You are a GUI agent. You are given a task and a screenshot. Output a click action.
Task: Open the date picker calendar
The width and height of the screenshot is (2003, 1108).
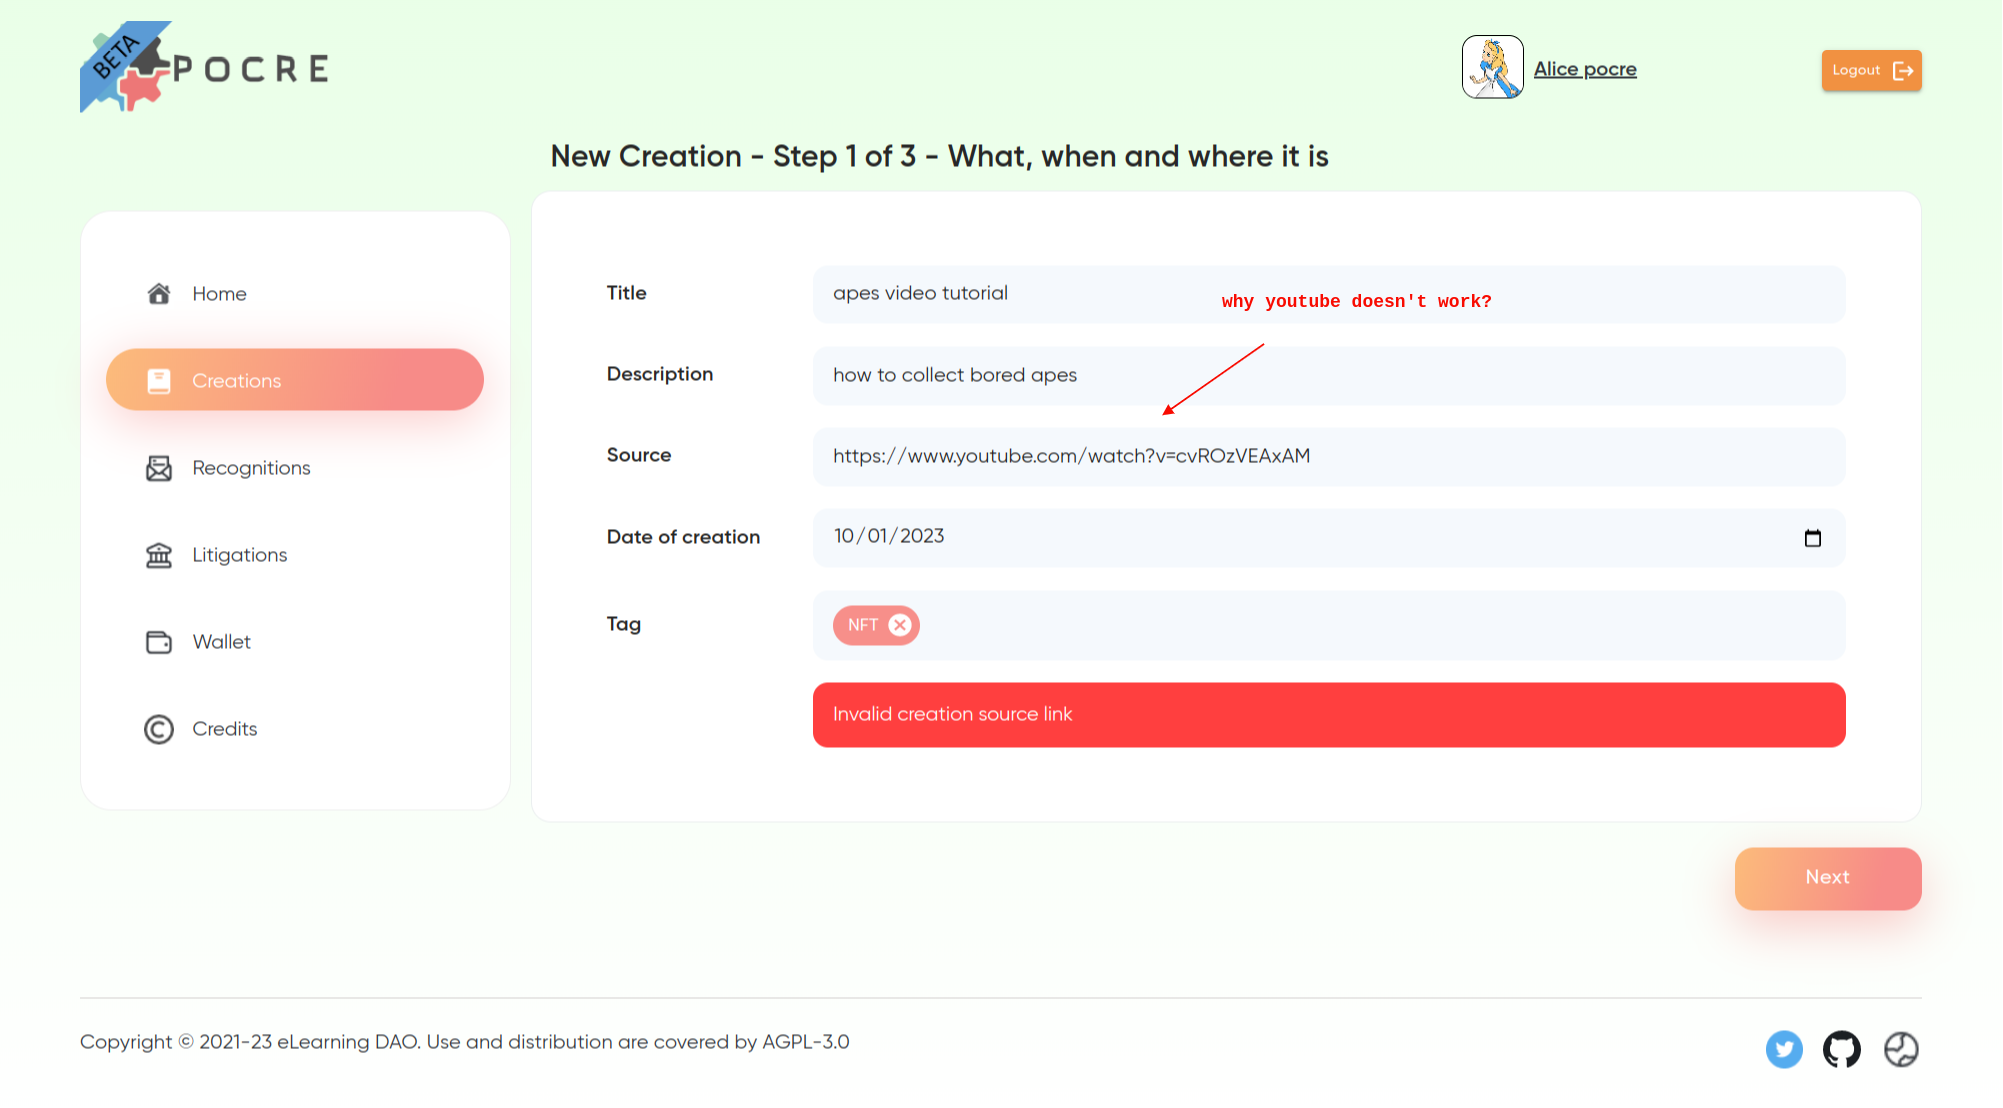point(1813,538)
